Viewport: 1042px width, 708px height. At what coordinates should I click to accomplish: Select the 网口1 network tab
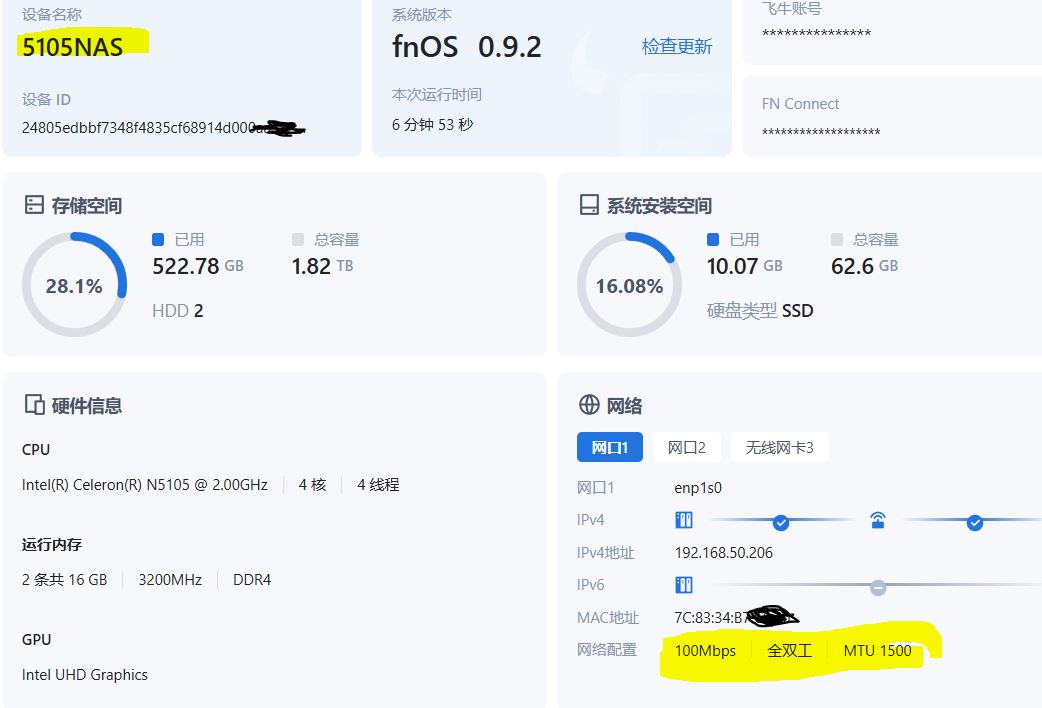(x=609, y=447)
